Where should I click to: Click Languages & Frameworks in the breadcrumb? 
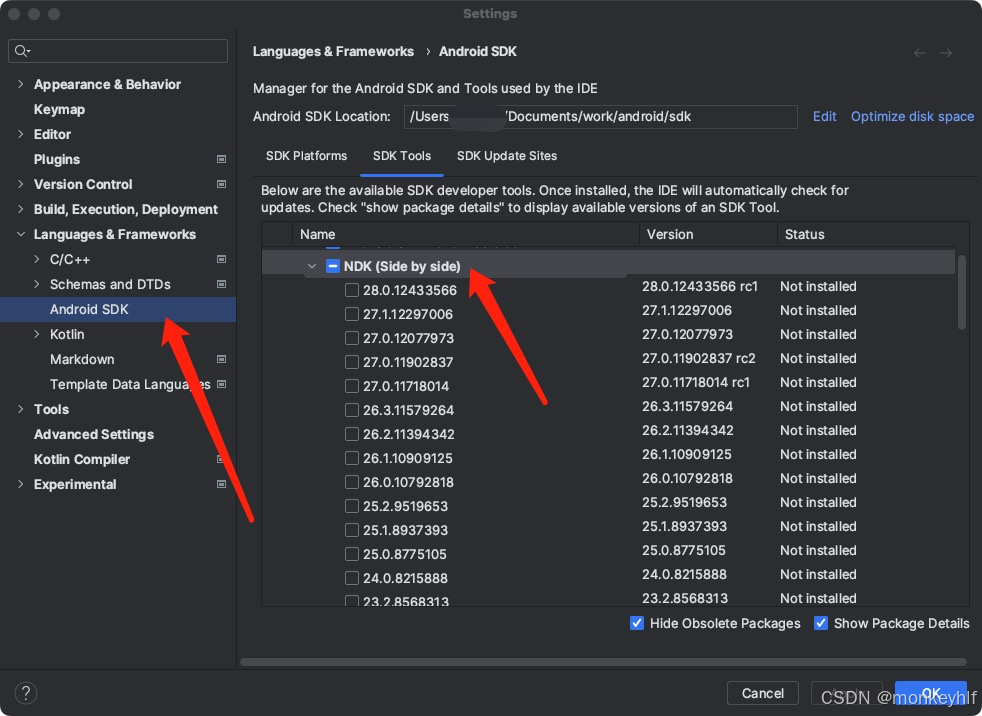(x=333, y=51)
